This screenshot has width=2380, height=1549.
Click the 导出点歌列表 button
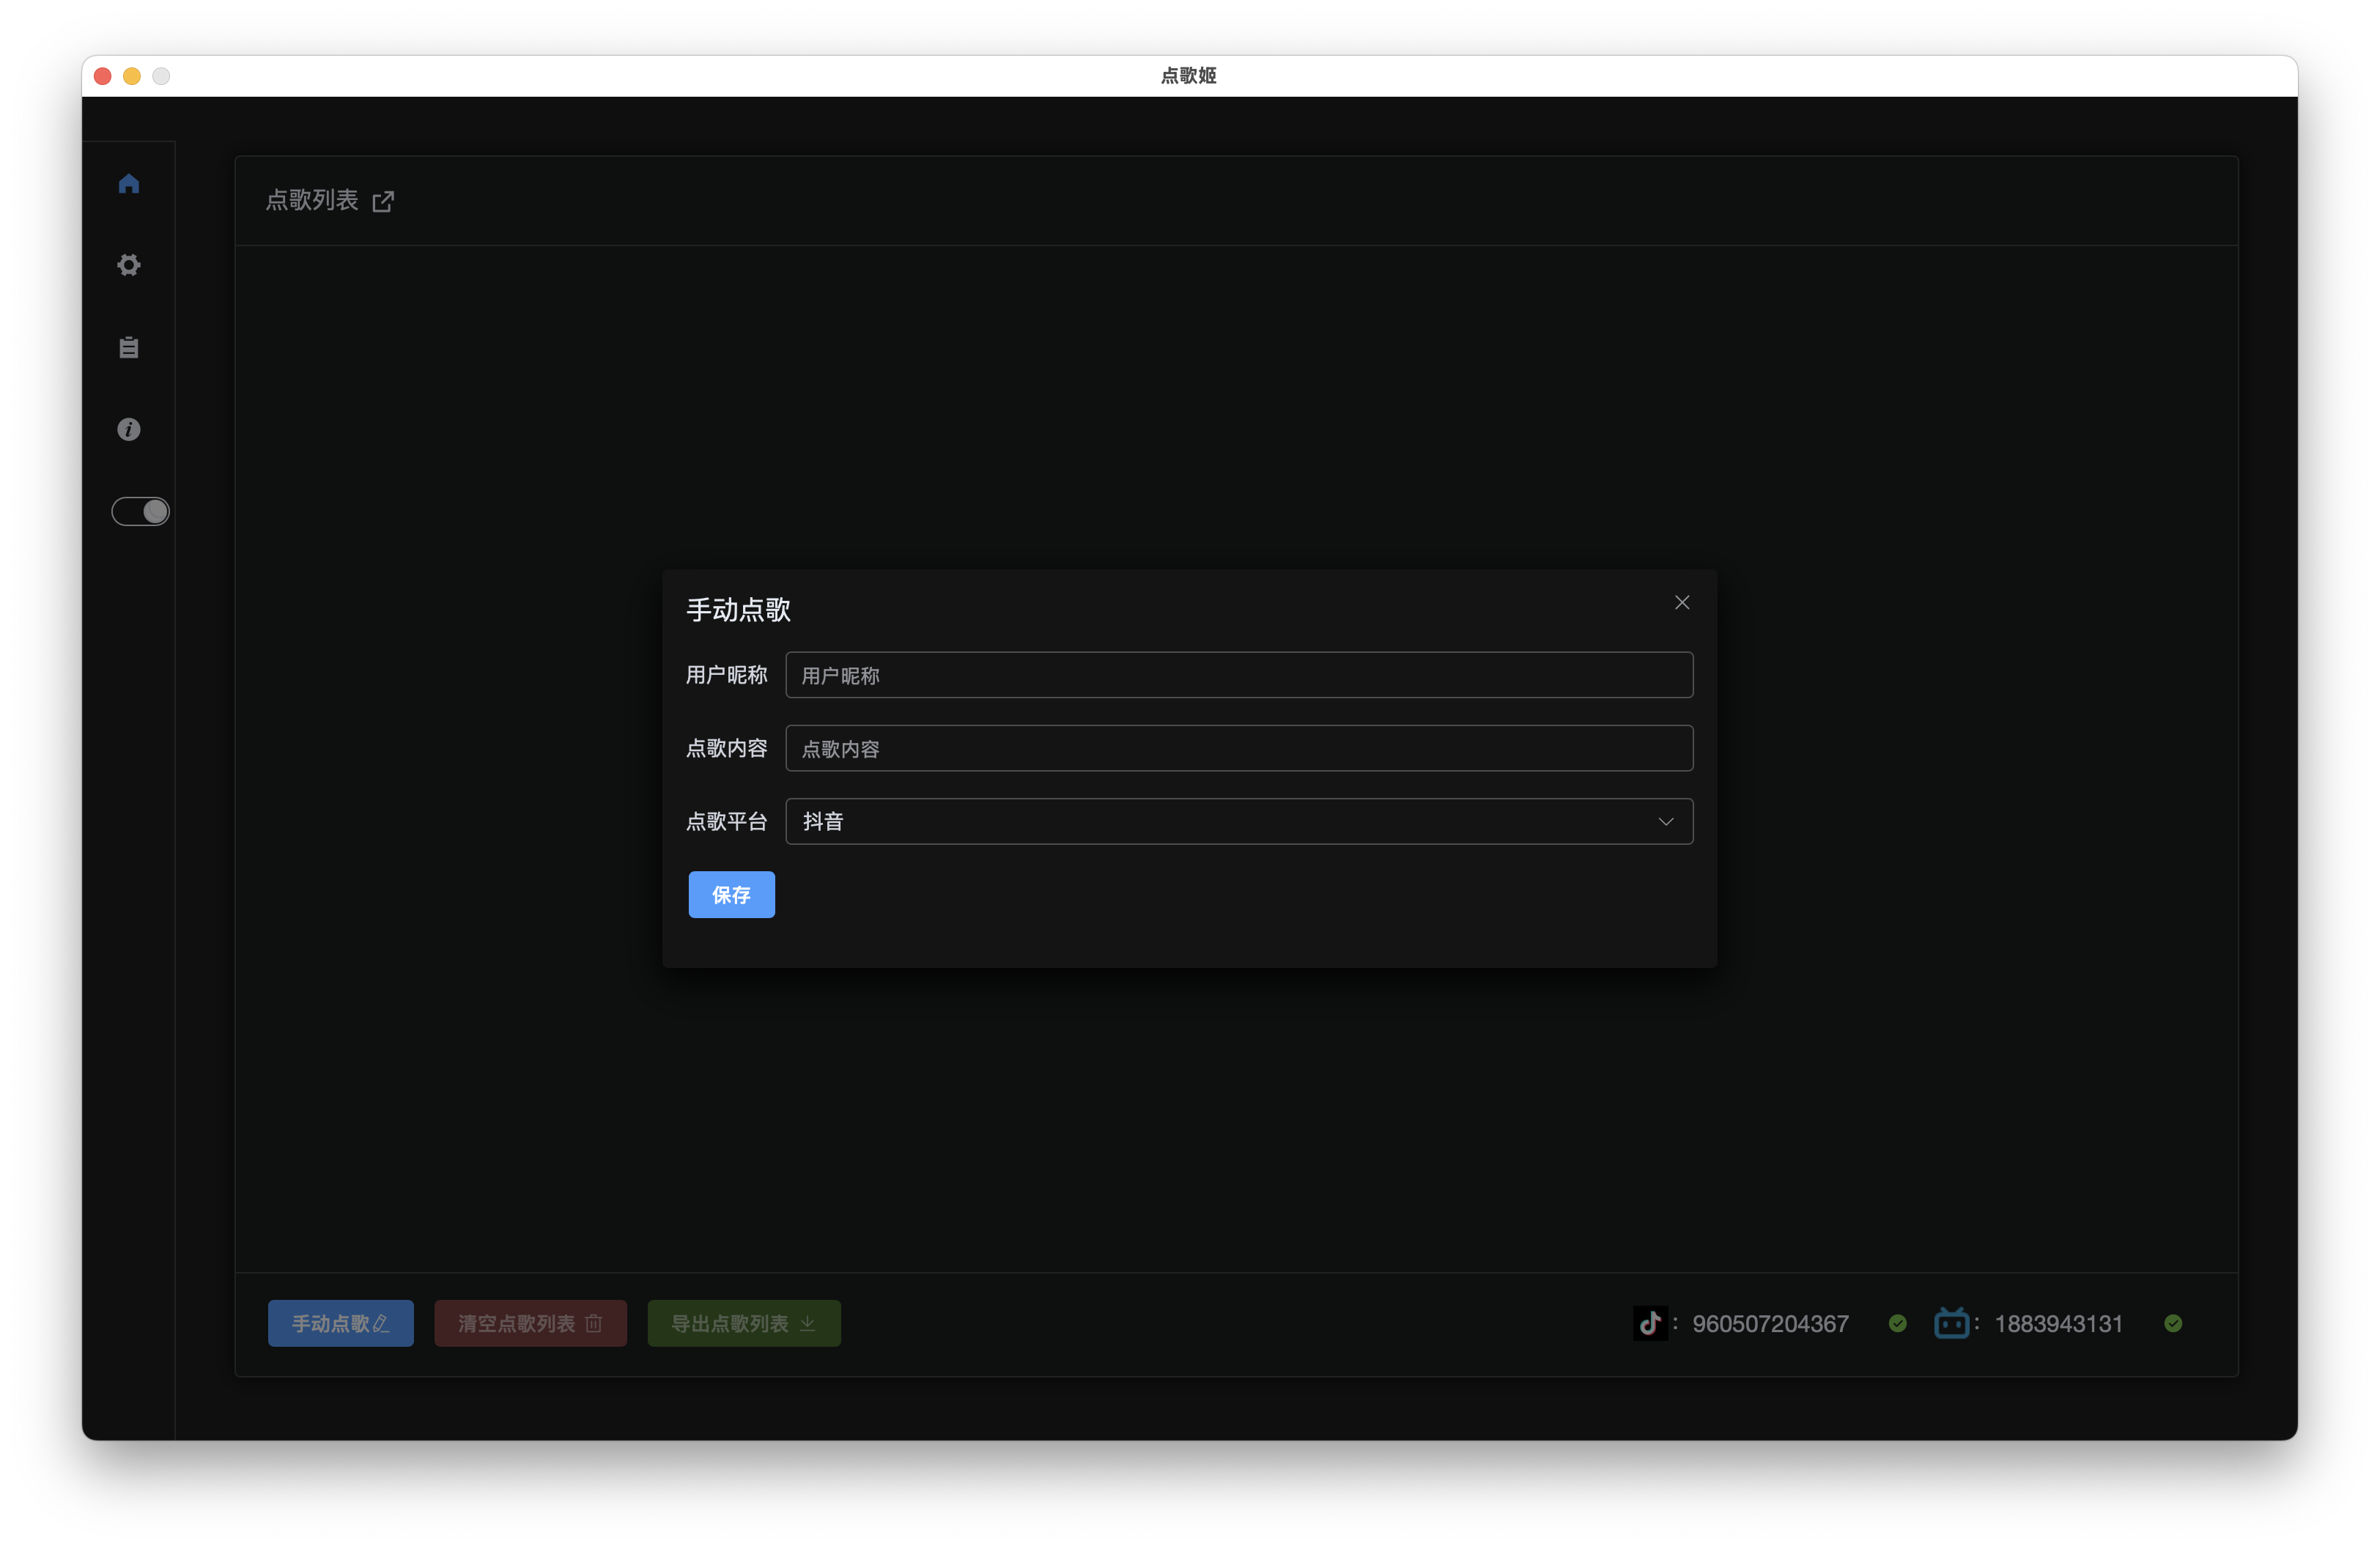click(743, 1323)
